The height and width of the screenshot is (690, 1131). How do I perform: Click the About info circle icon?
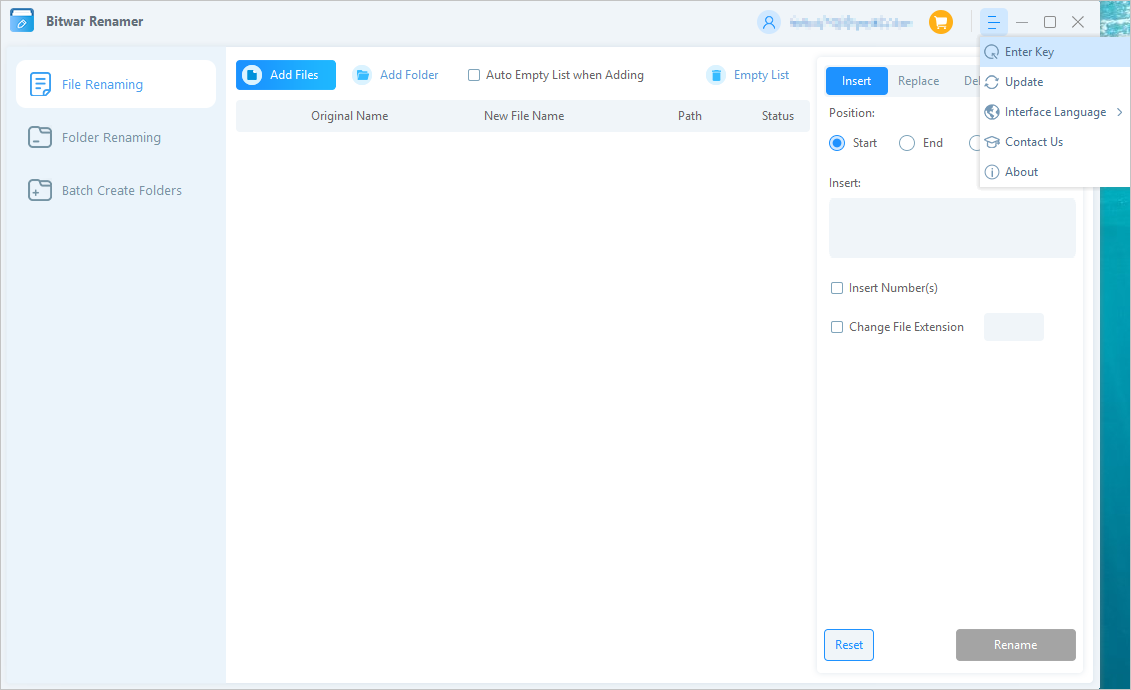[992, 172]
